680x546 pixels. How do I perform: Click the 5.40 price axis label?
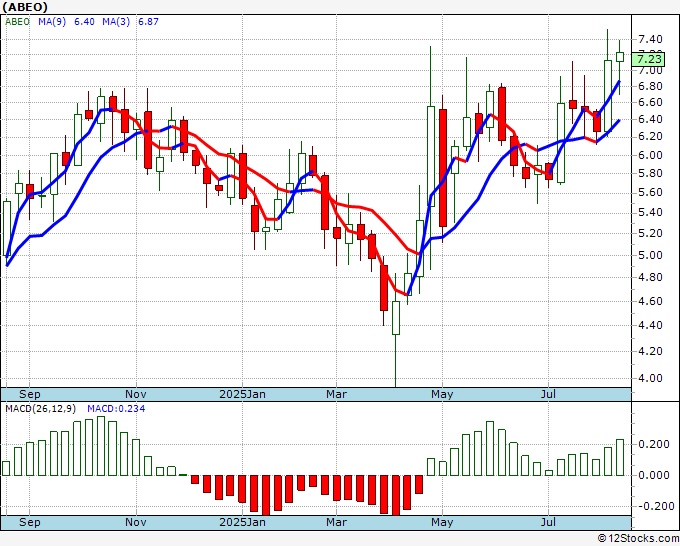[650, 213]
